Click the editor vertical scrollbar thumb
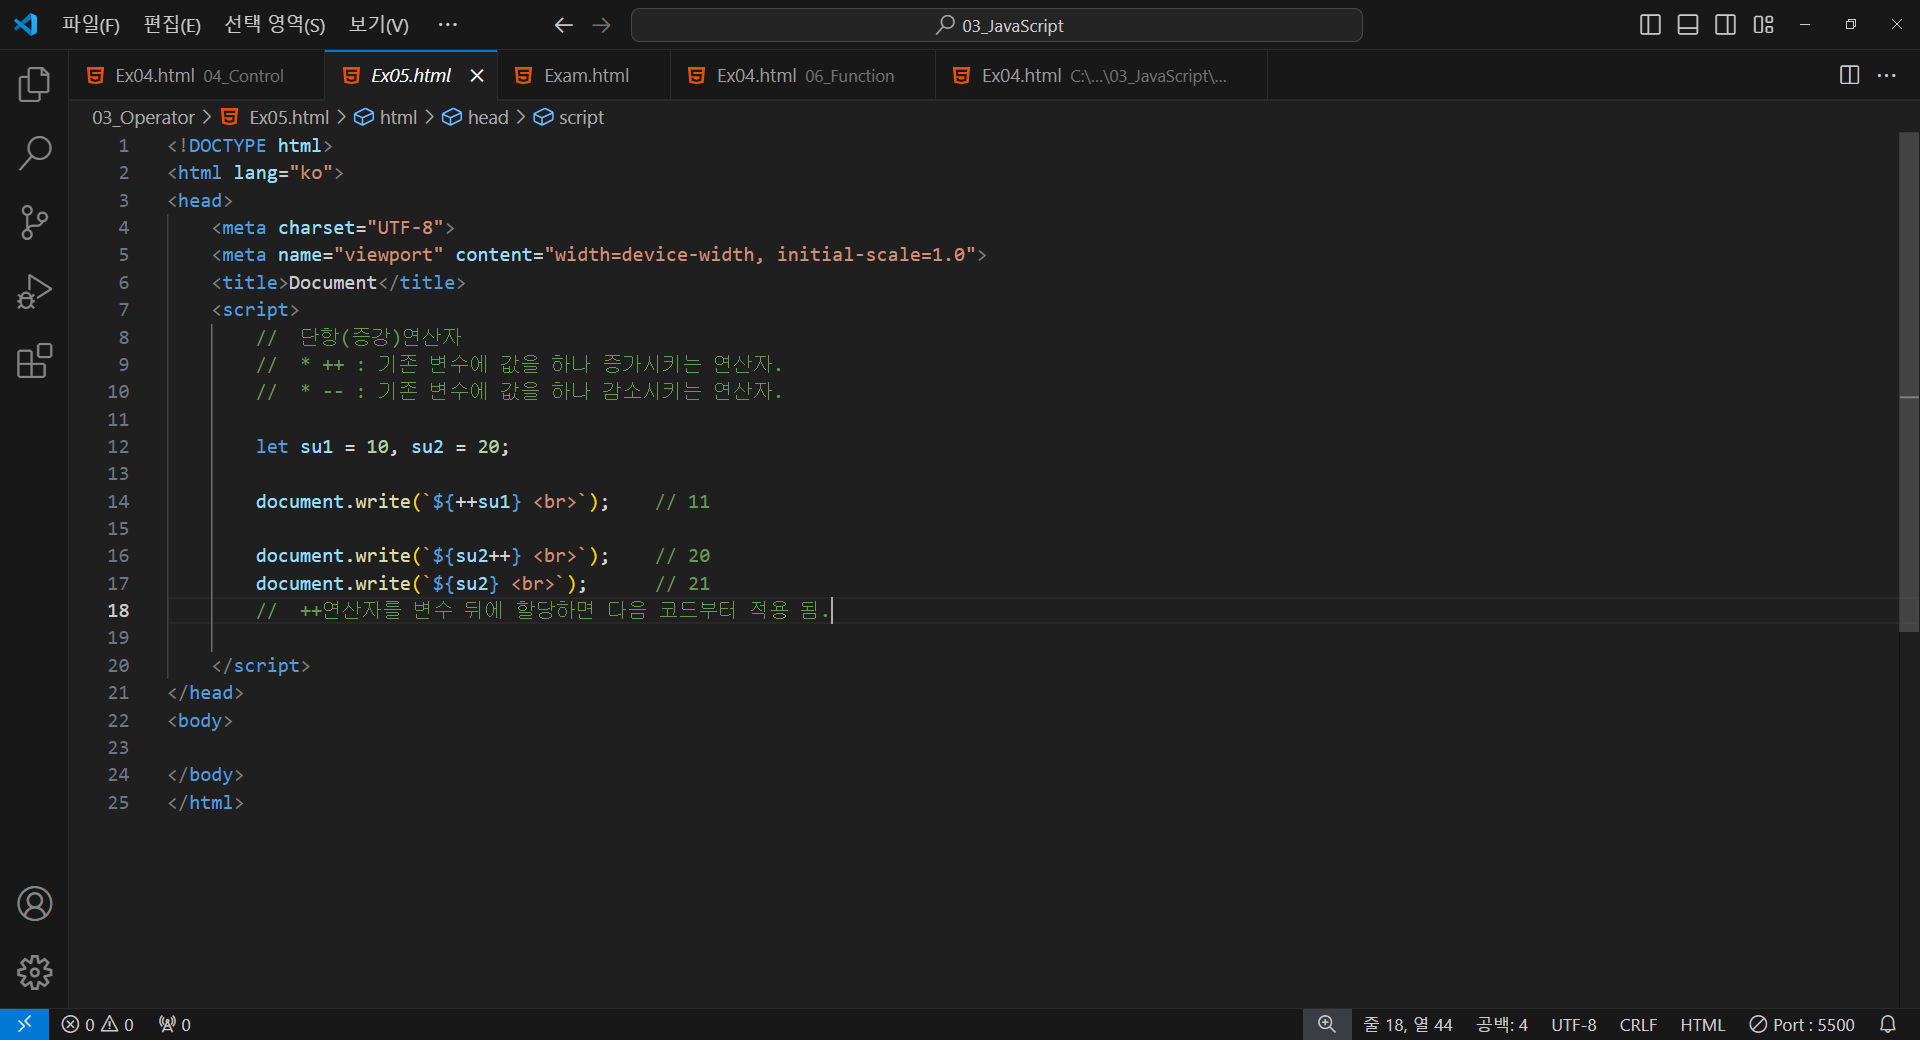 [x=1908, y=382]
